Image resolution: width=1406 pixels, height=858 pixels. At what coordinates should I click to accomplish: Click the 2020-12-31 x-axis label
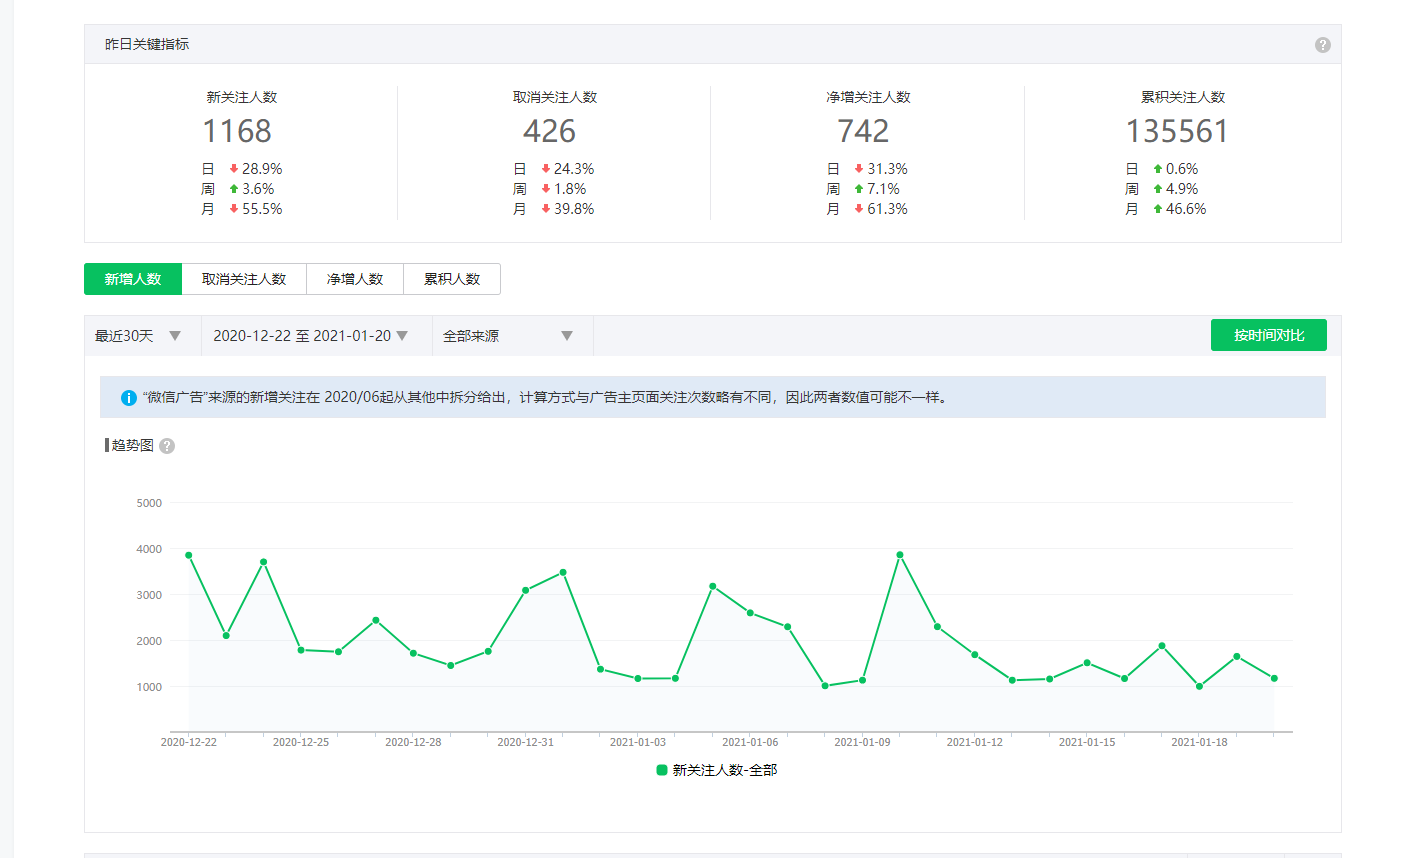[525, 742]
